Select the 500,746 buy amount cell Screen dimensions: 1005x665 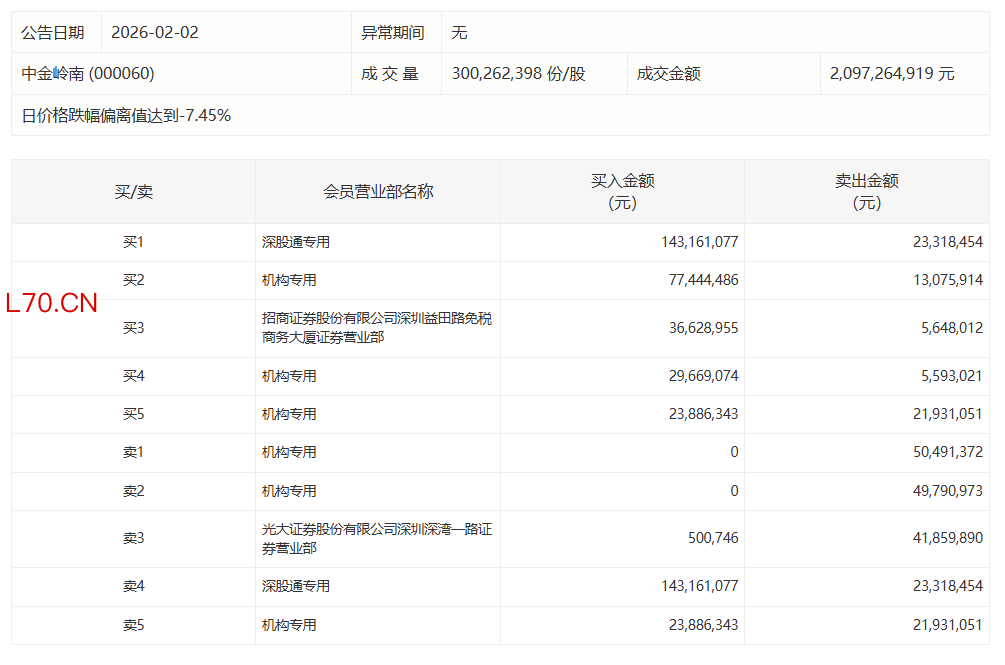point(713,538)
